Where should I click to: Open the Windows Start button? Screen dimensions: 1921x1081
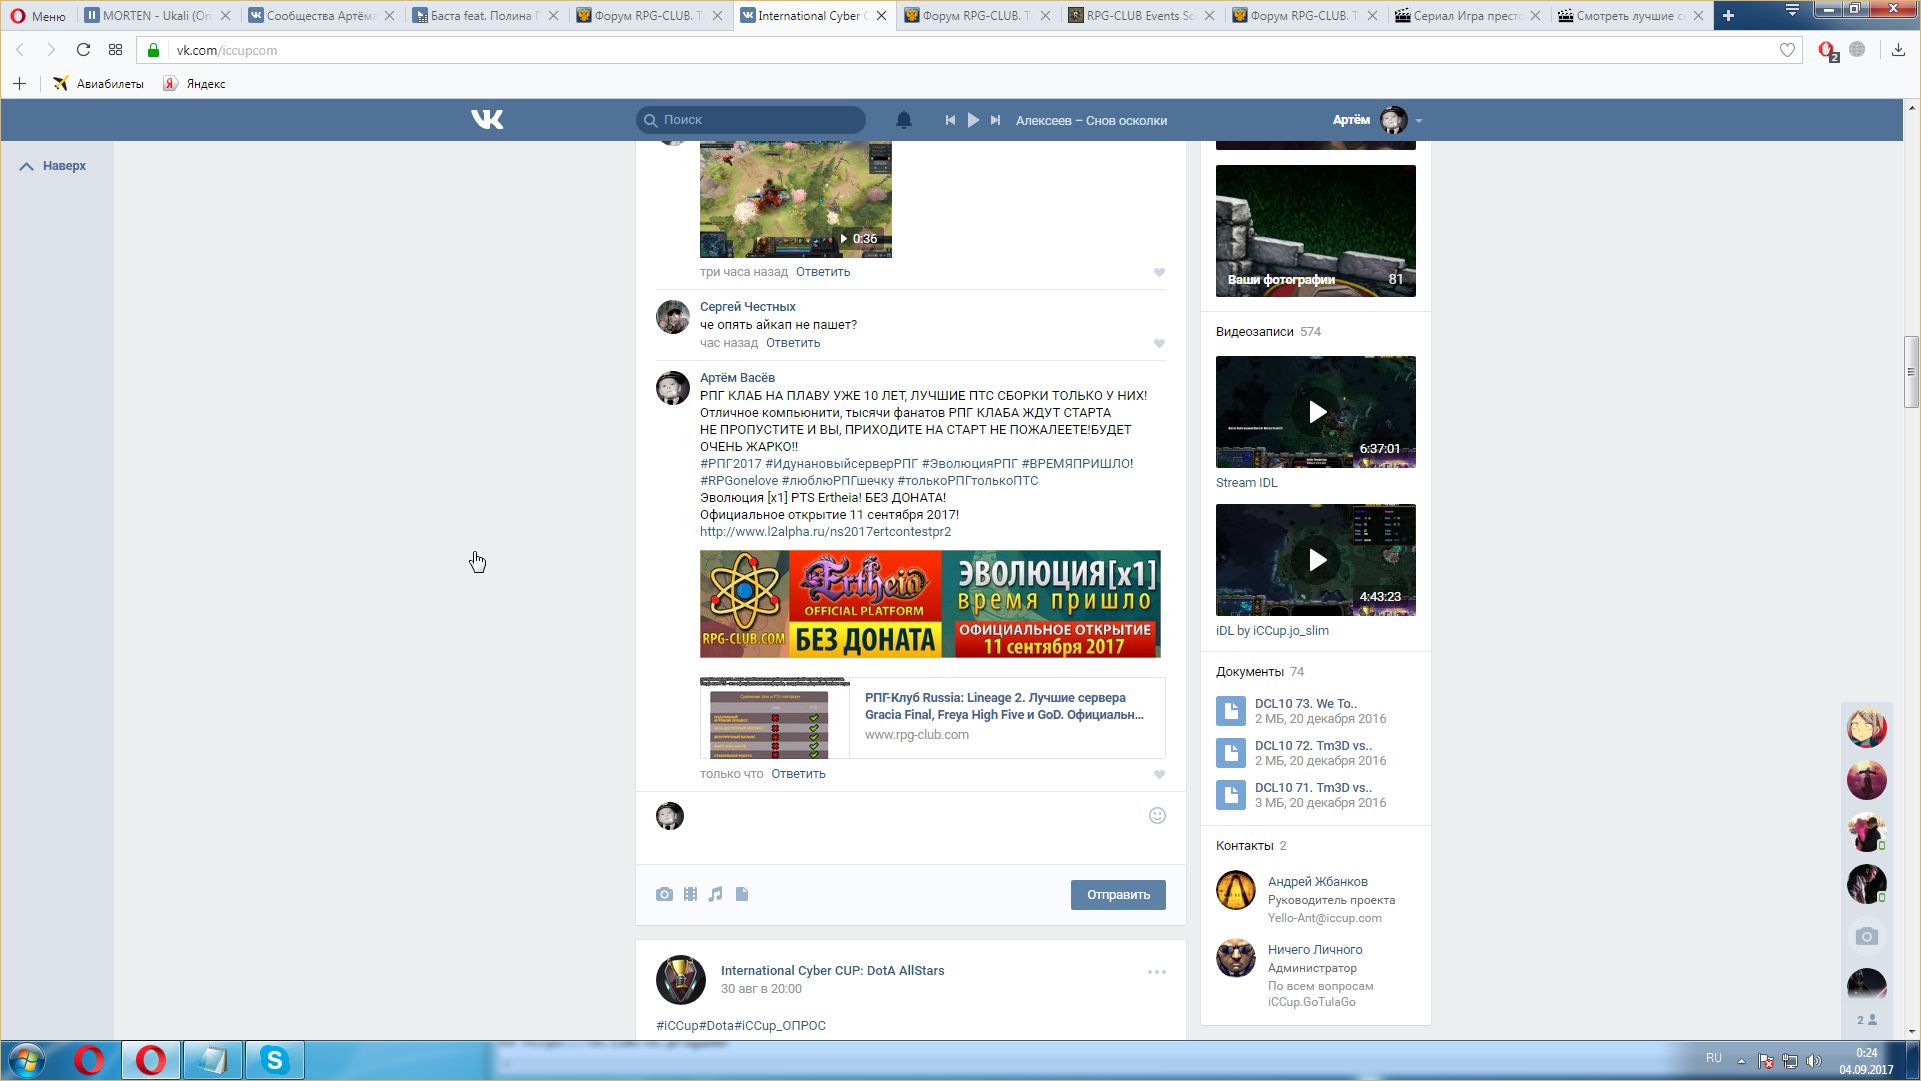28,1060
